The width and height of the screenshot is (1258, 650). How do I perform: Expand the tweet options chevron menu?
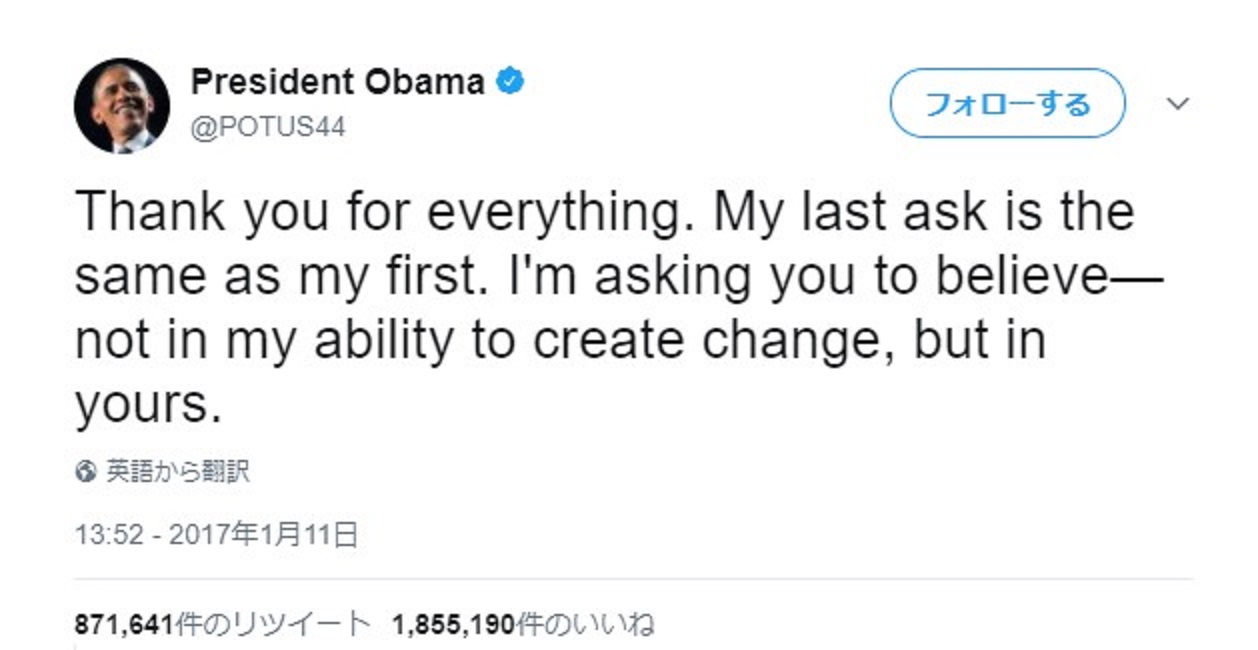coord(1179,104)
